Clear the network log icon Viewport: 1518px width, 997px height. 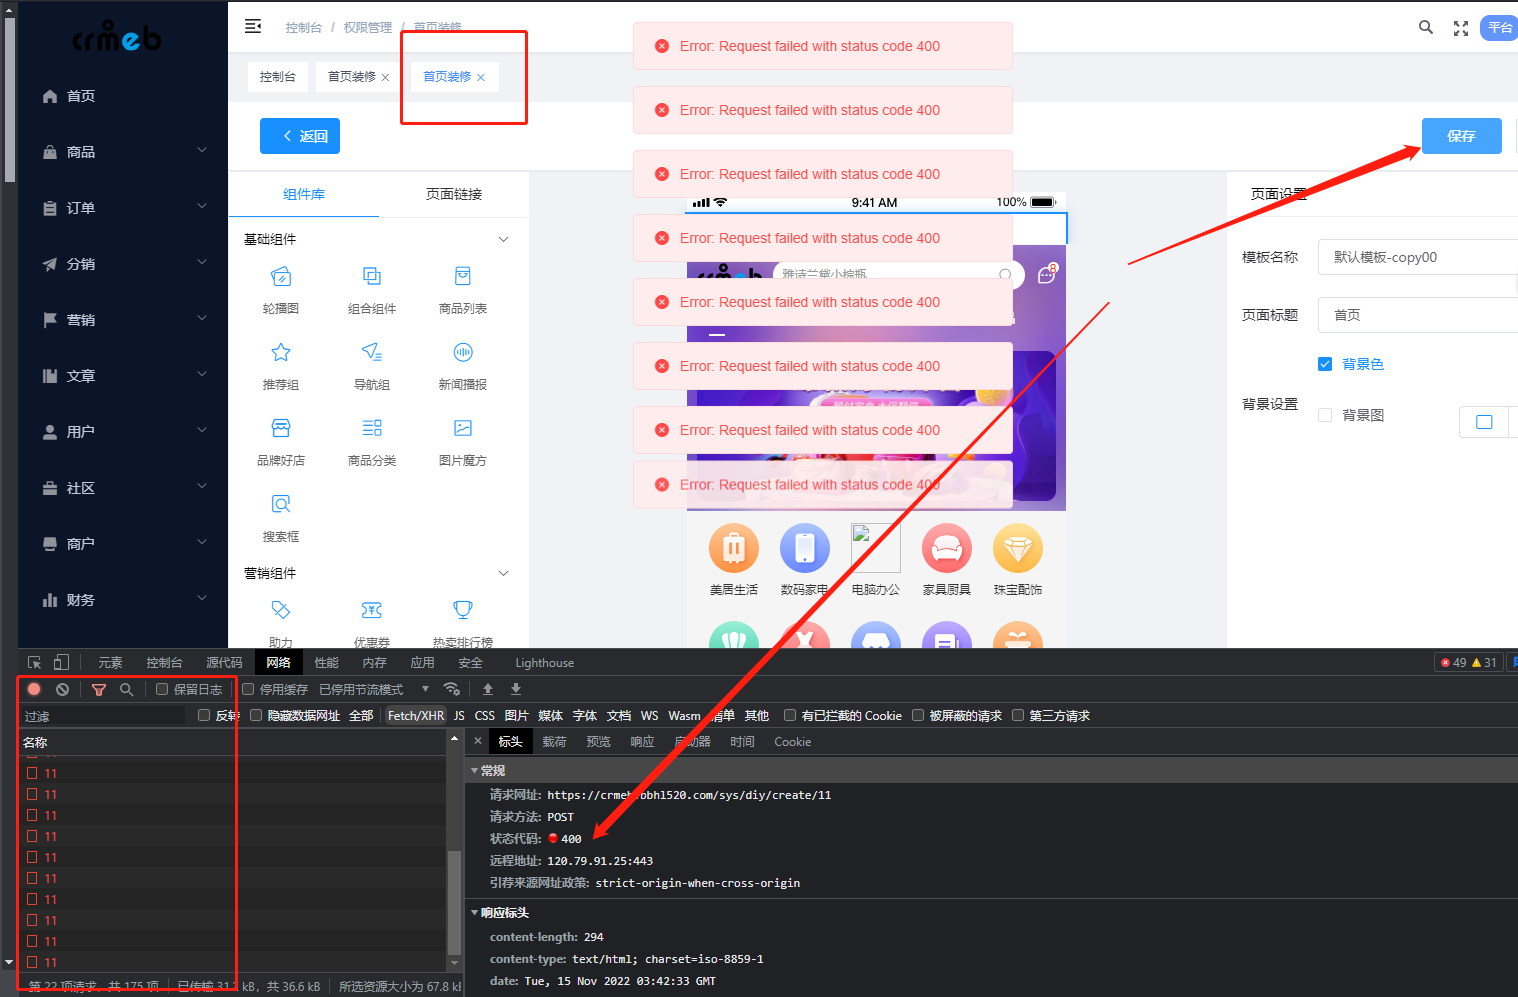pyautogui.click(x=62, y=689)
